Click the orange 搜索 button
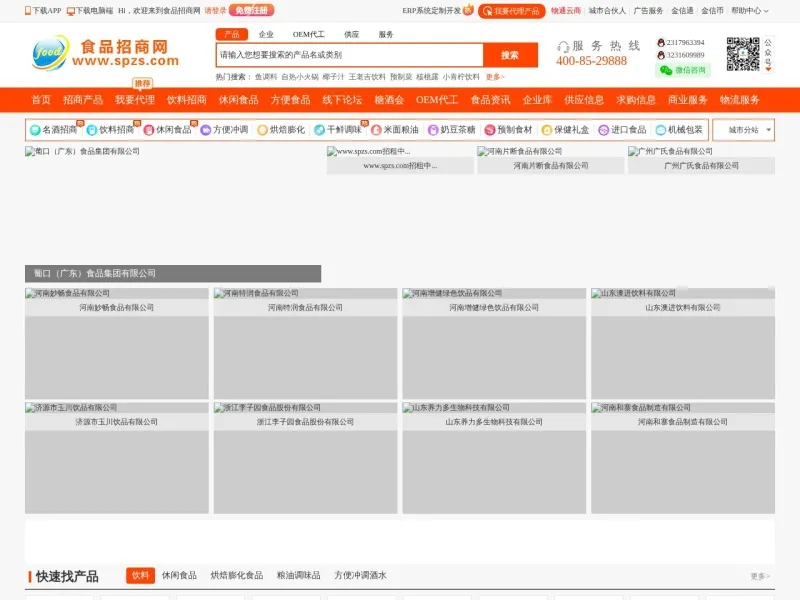Viewport: 800px width, 600px height. coord(510,55)
